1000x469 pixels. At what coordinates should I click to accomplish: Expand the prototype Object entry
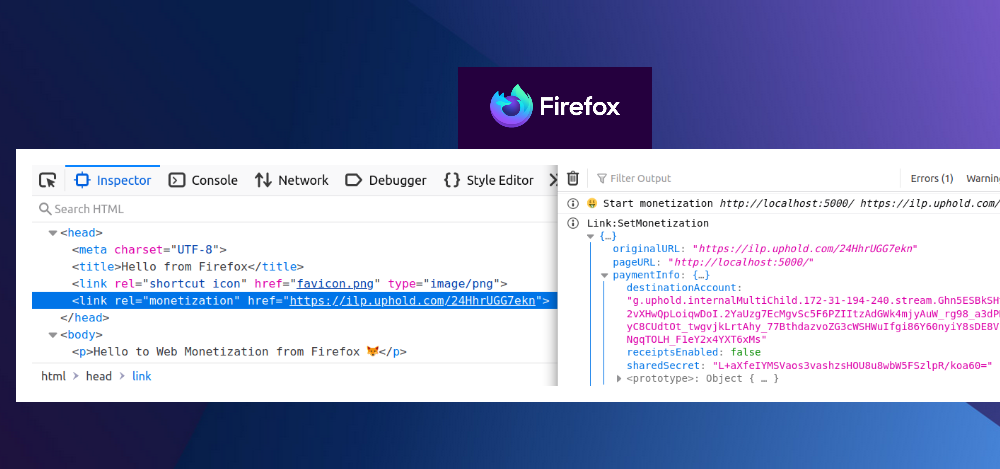click(619, 379)
